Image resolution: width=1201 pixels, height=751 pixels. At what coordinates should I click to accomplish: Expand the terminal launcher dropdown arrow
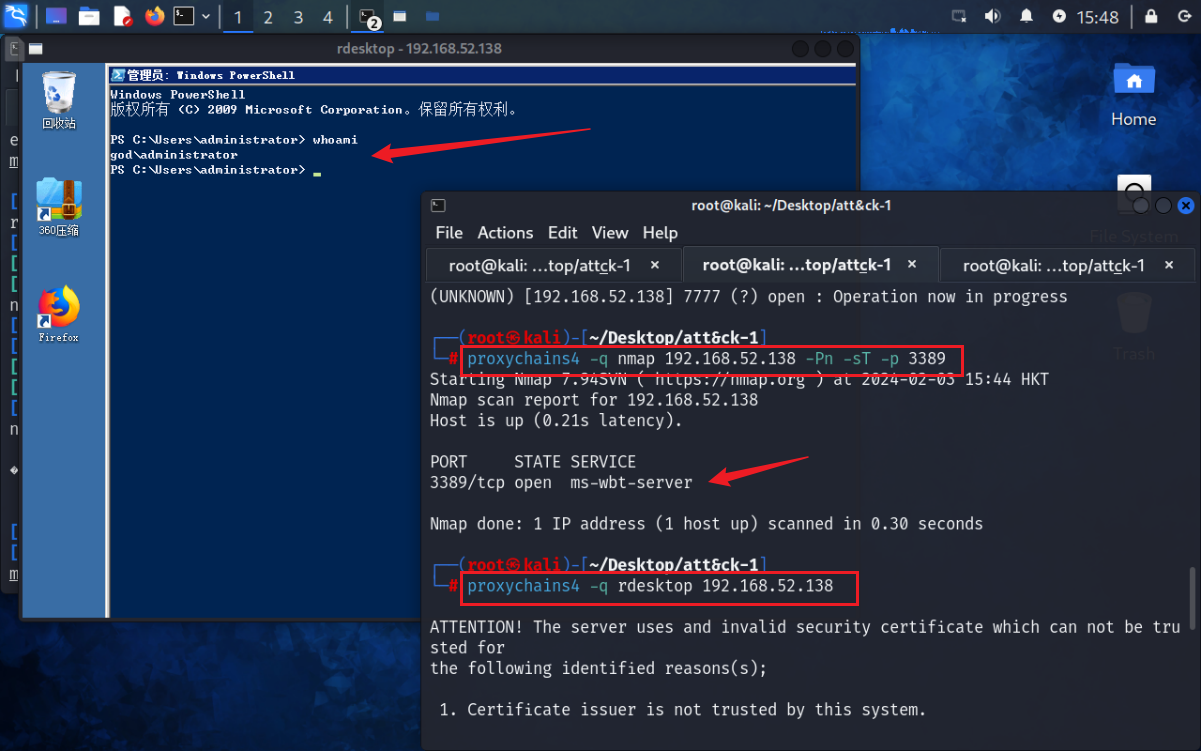(x=206, y=16)
